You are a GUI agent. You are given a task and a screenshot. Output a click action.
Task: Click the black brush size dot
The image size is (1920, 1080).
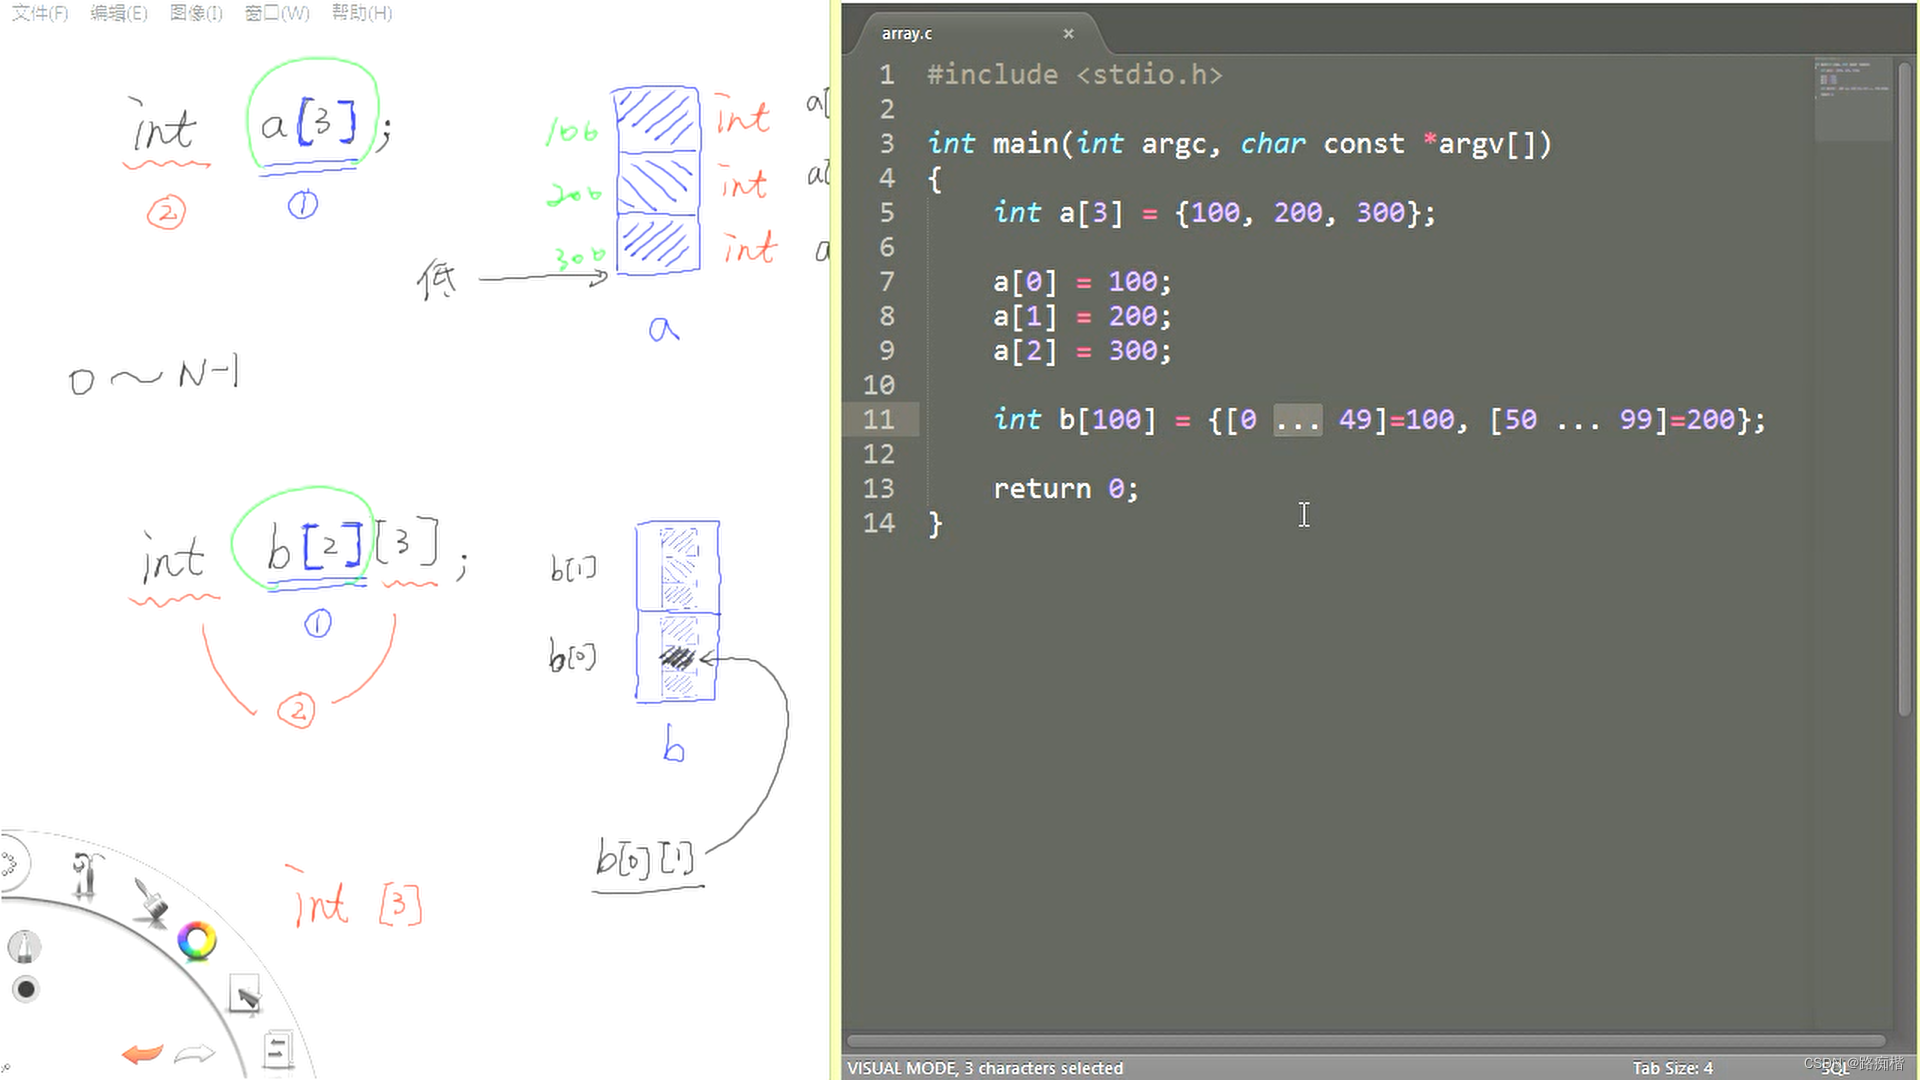pyautogui.click(x=26, y=990)
